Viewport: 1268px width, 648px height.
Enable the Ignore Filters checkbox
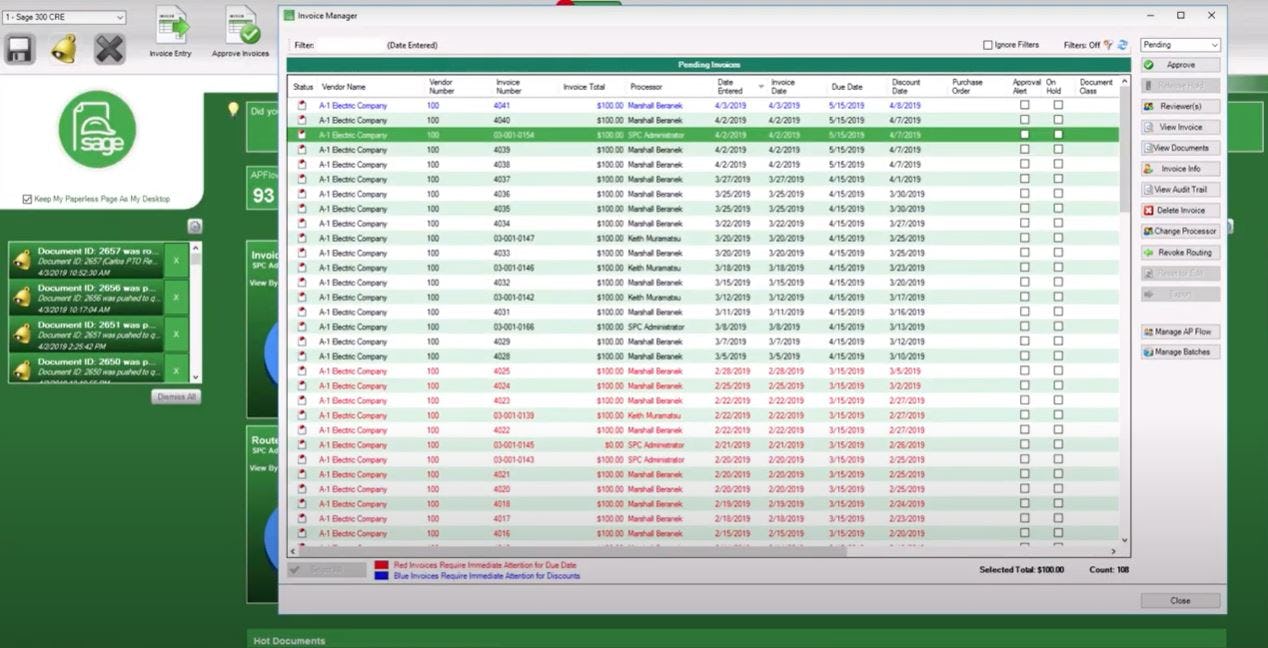[x=988, y=45]
